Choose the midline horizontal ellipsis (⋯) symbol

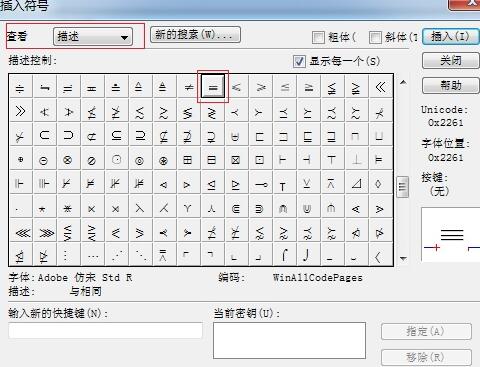93,255
